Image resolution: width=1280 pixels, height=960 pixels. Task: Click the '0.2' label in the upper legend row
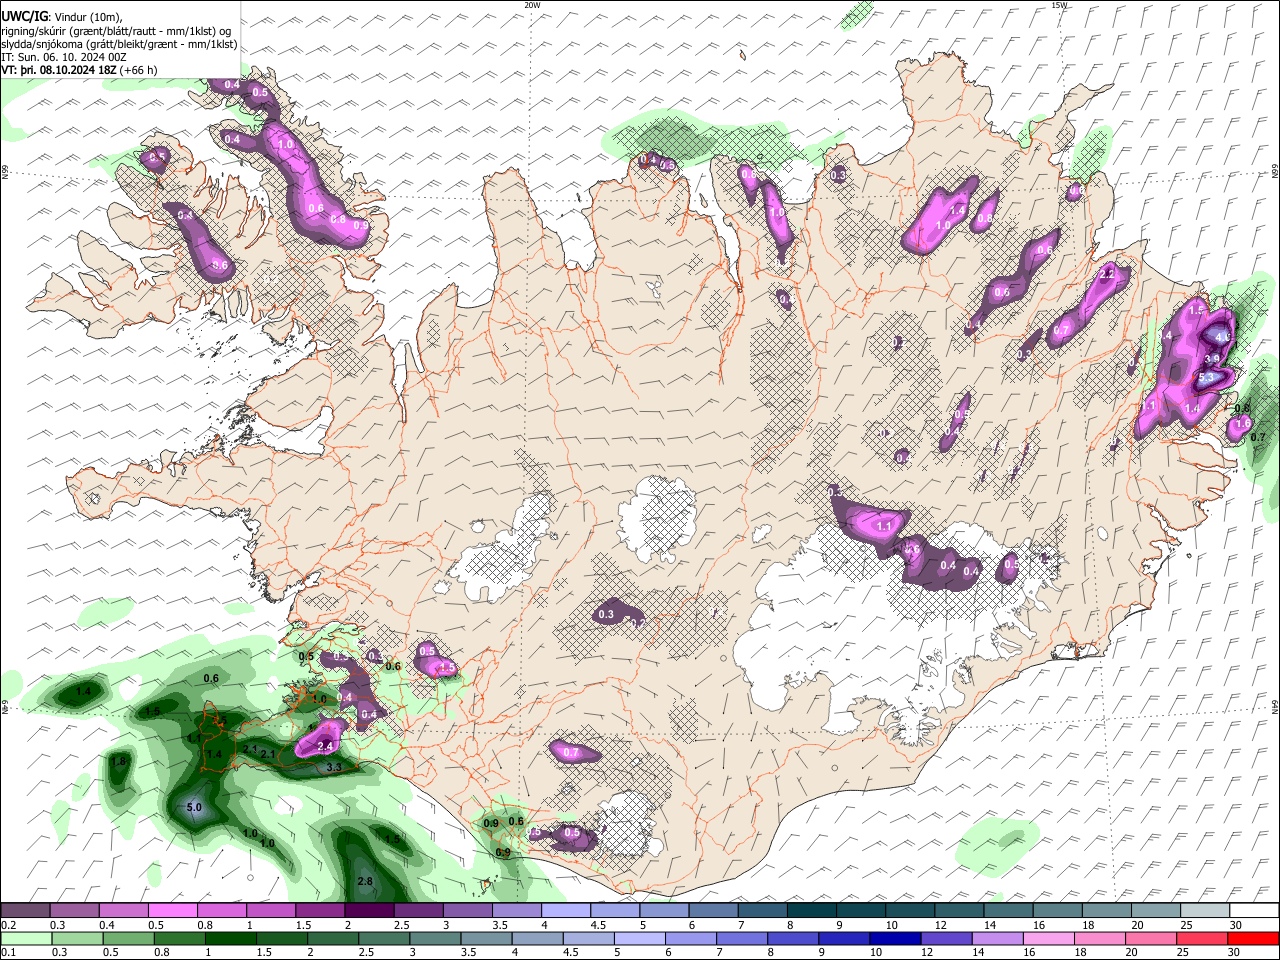8,925
